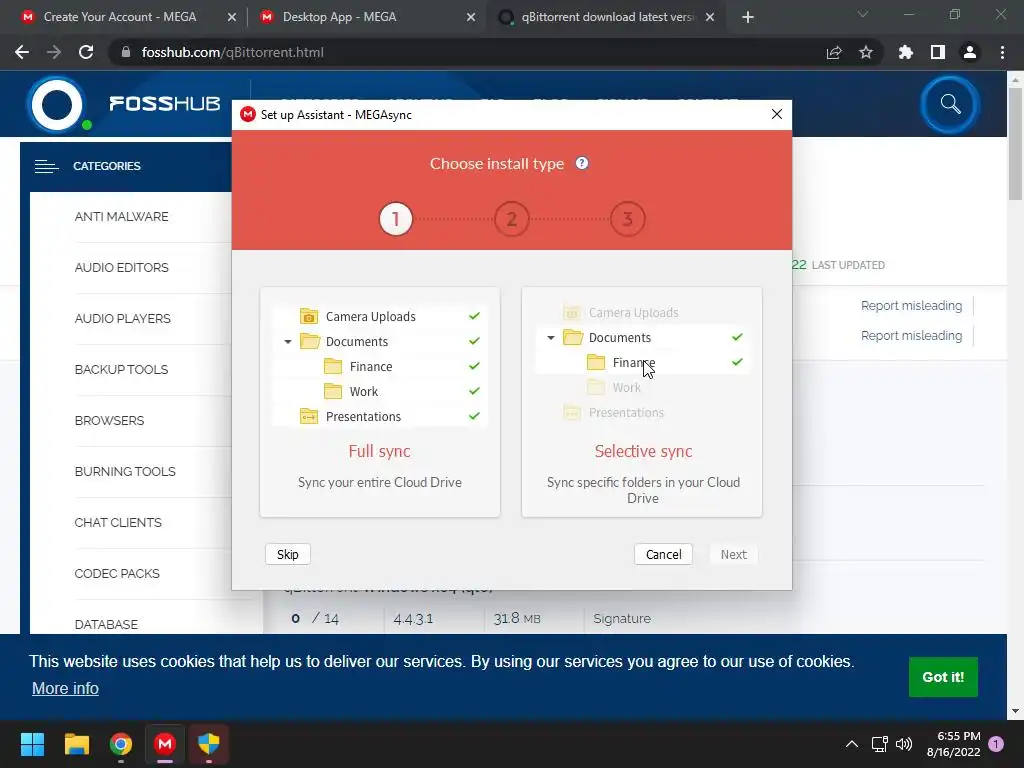Collapse Documents folder in Full sync tree
The width and height of the screenshot is (1024, 768).
(287, 342)
